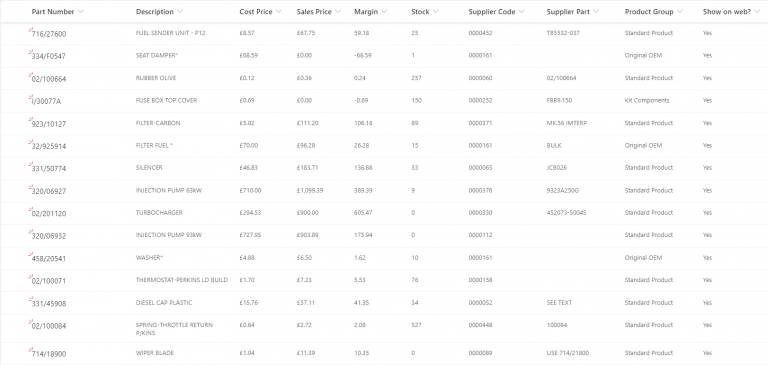768x365 pixels.
Task: Click the marker icon next to 02/201120
Action: [x=30, y=209]
